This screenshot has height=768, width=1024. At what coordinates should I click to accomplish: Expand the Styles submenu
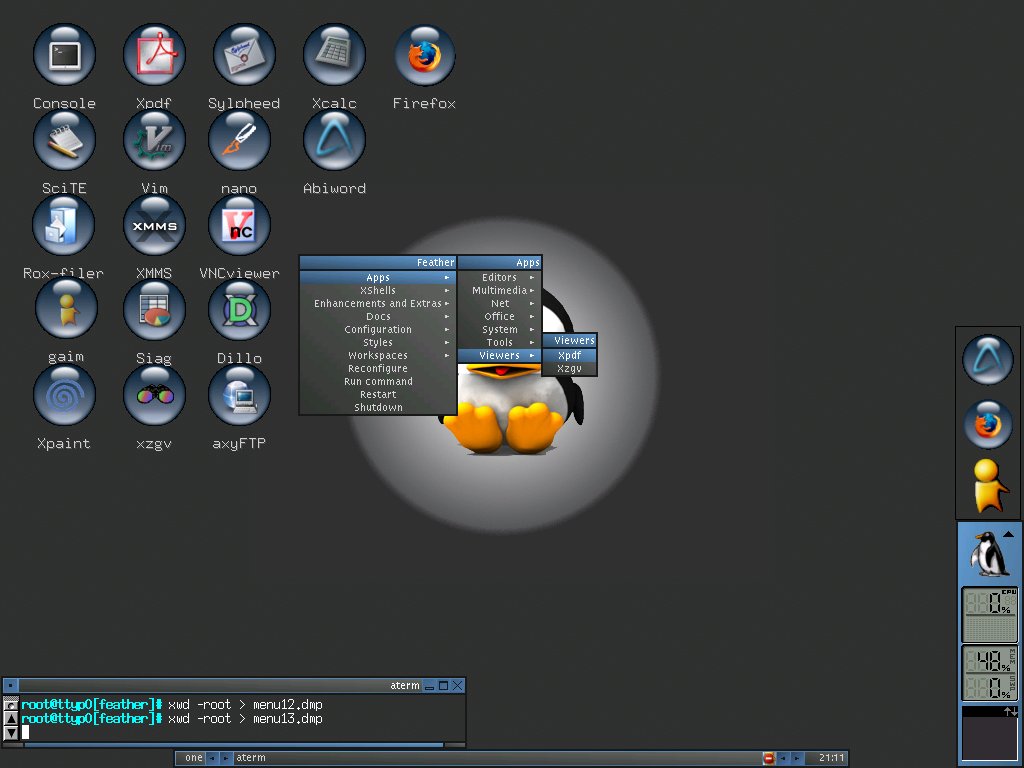tap(377, 343)
